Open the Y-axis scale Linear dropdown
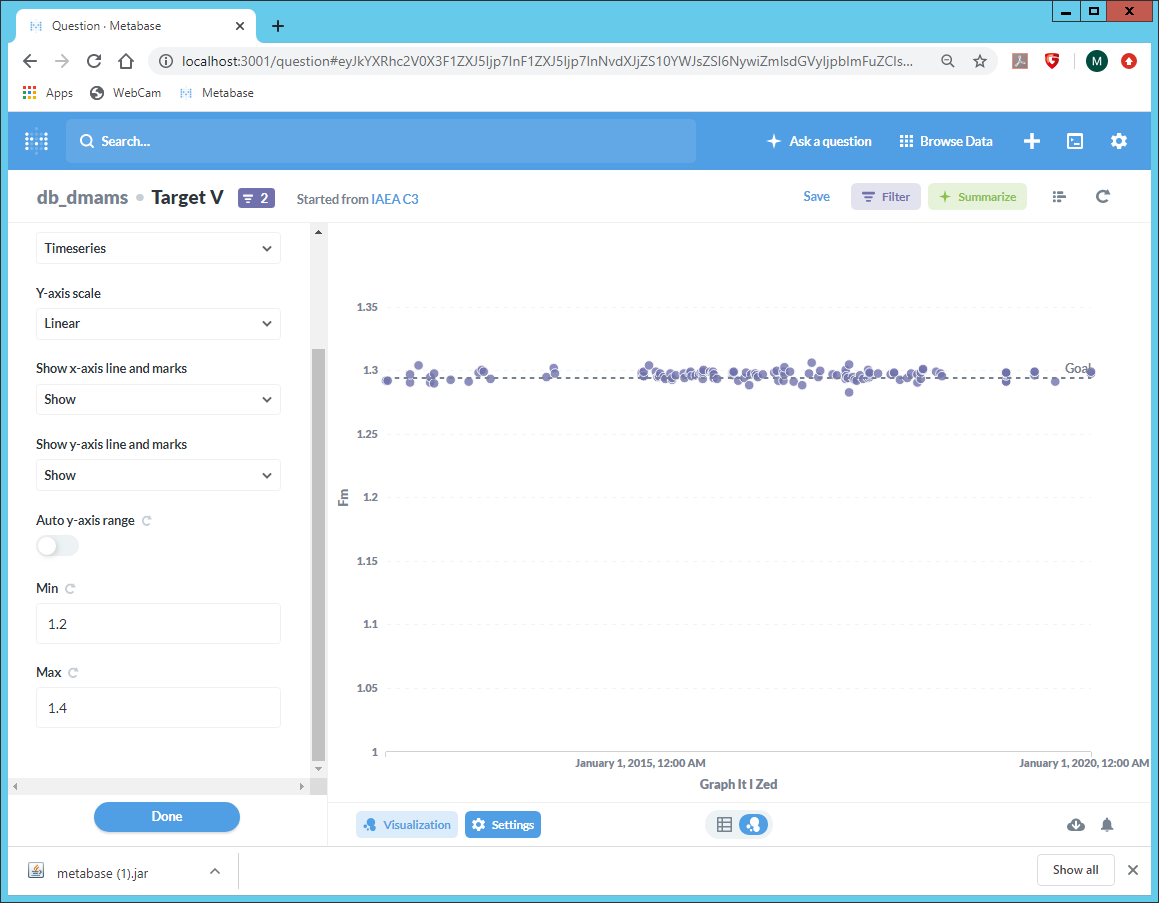This screenshot has height=903, width=1159. [x=158, y=324]
